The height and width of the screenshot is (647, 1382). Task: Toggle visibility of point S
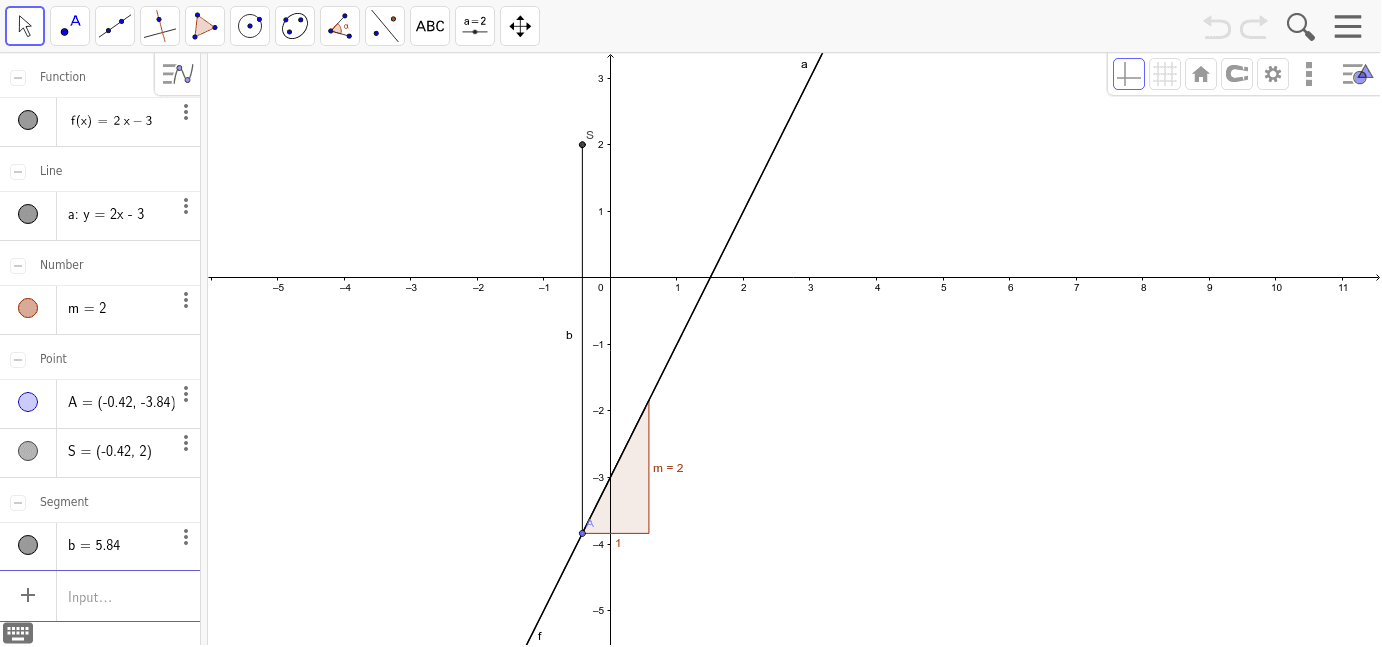[28, 451]
